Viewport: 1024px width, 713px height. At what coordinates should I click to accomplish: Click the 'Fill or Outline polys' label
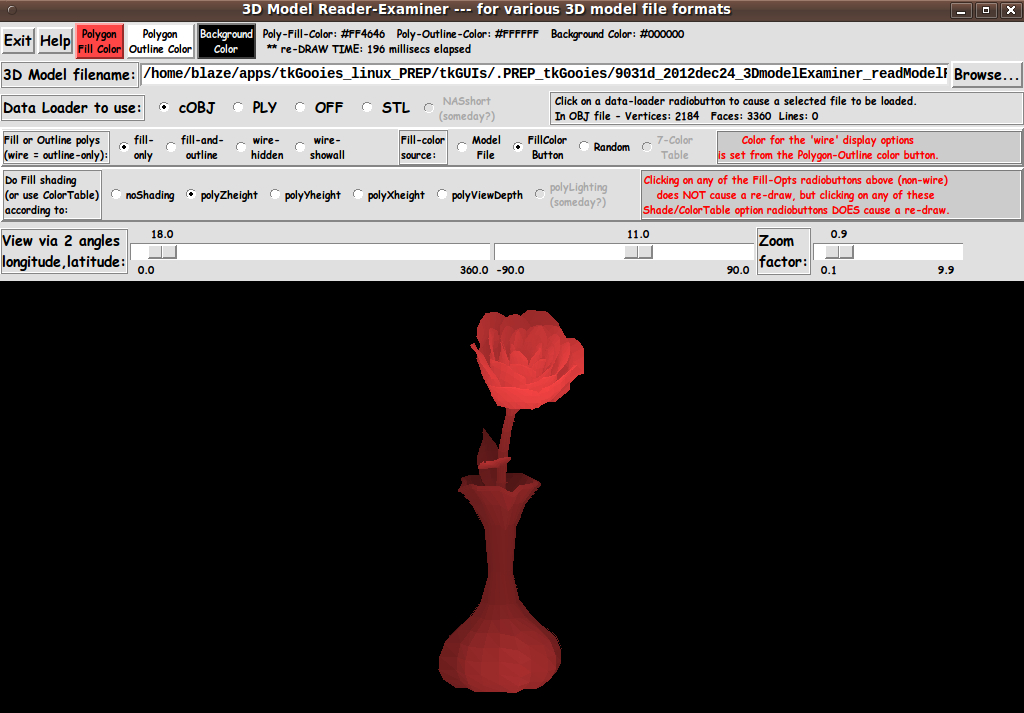[56, 148]
